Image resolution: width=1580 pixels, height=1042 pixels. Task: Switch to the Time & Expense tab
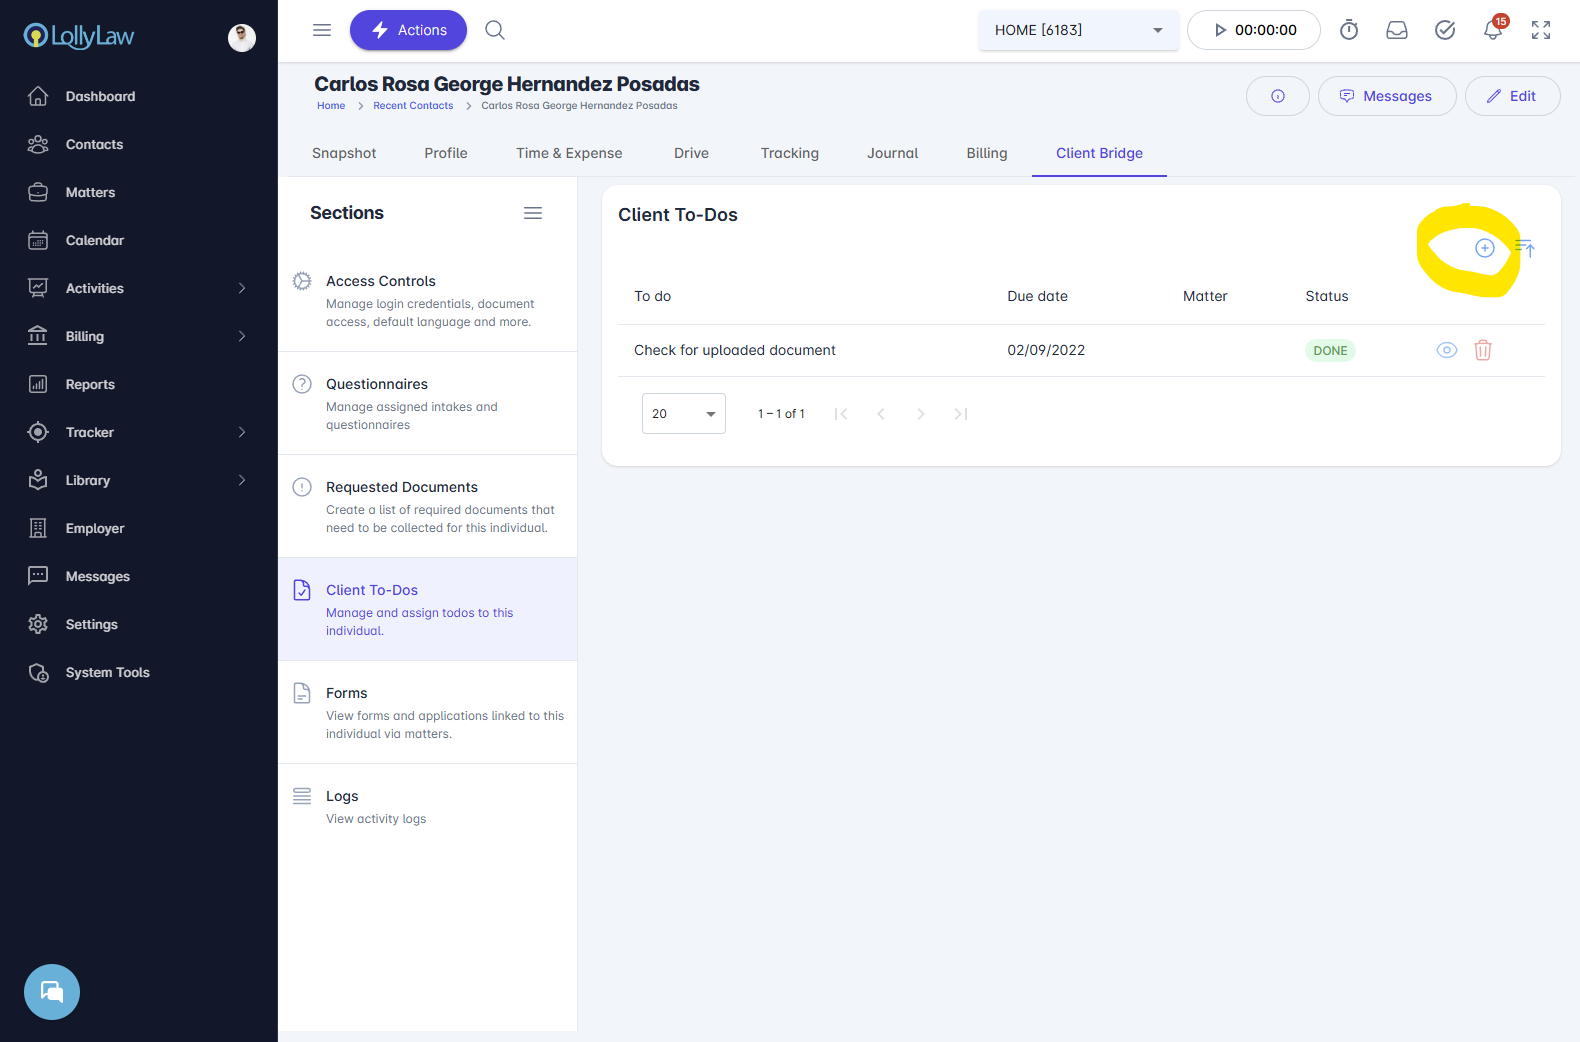[569, 153]
